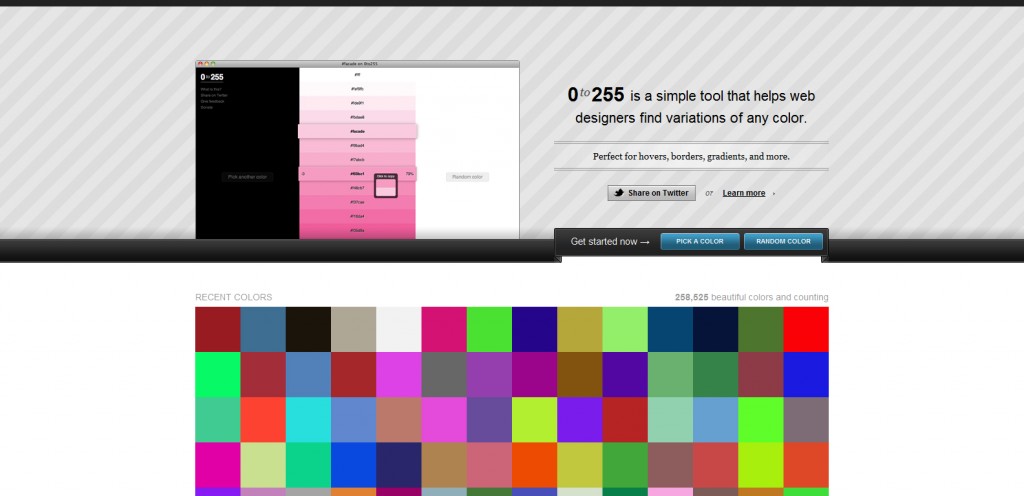Click the PICK A COLOR button
Viewport: 1024px width, 496px height.
[700, 241]
